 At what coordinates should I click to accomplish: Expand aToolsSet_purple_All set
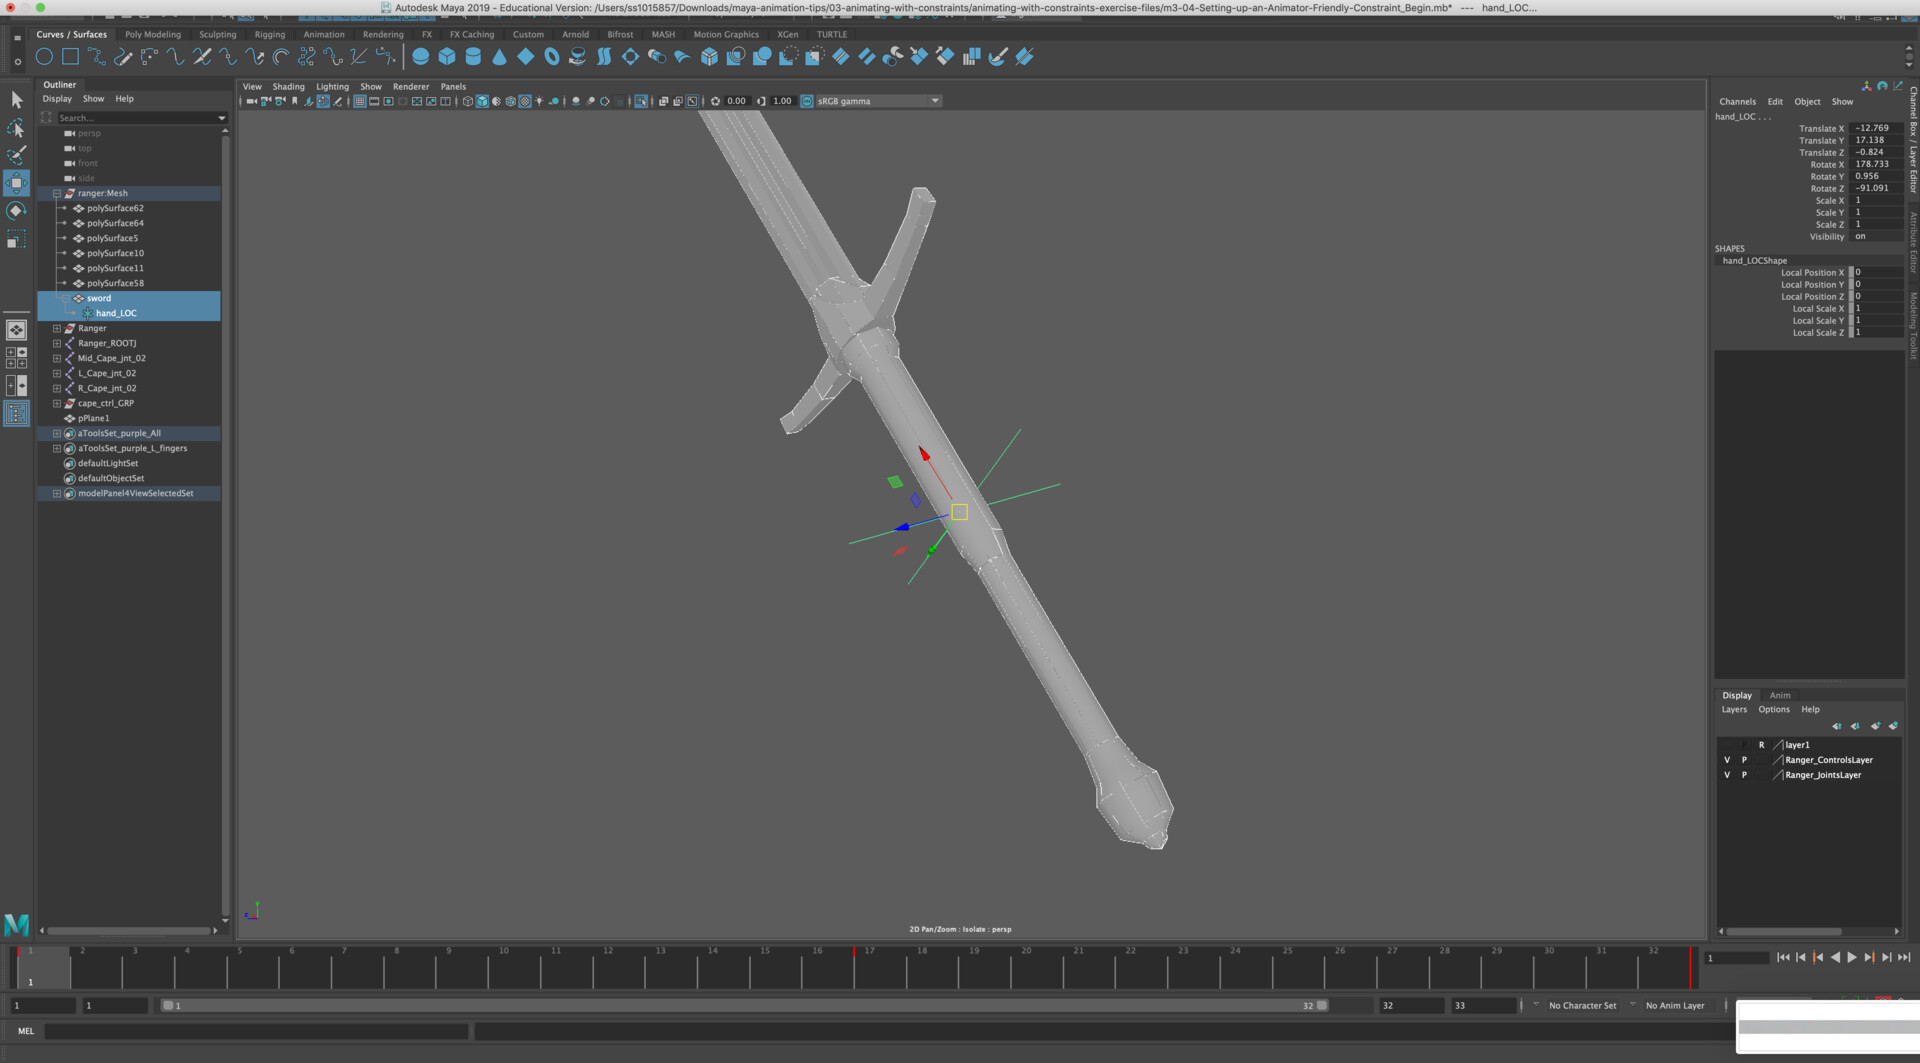(57, 434)
